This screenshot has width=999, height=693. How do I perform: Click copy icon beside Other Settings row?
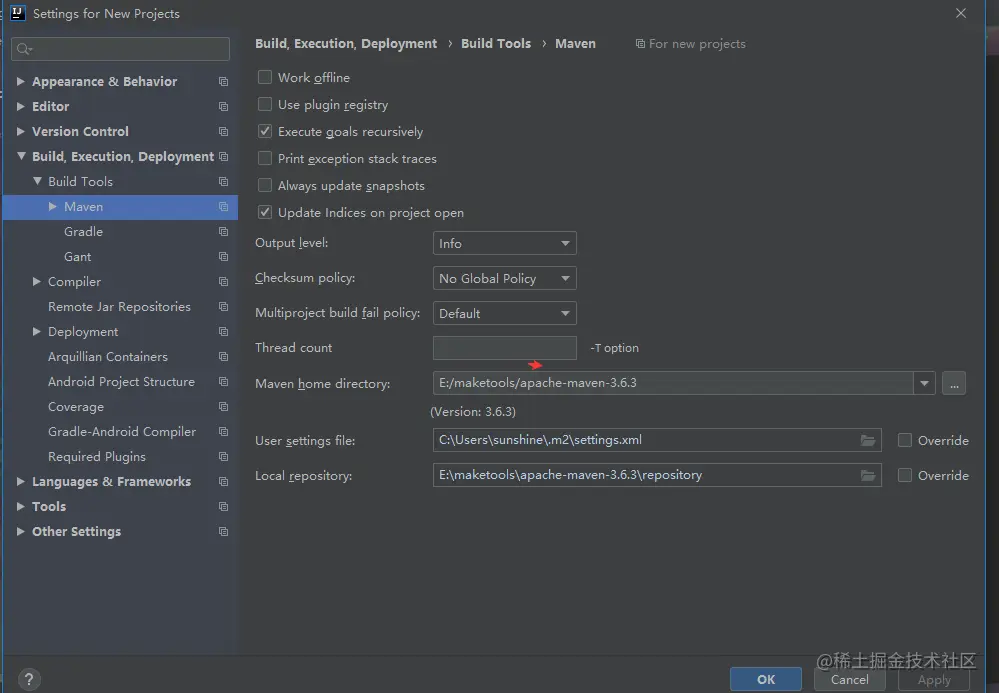[223, 531]
